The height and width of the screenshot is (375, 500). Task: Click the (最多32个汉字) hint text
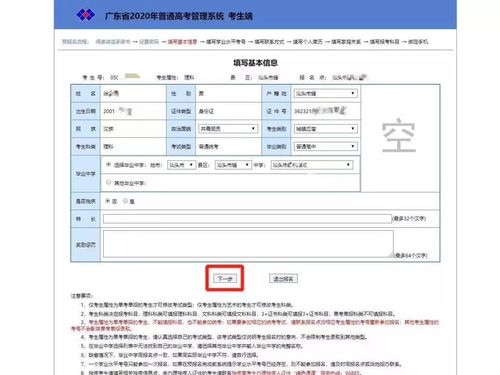point(409,219)
